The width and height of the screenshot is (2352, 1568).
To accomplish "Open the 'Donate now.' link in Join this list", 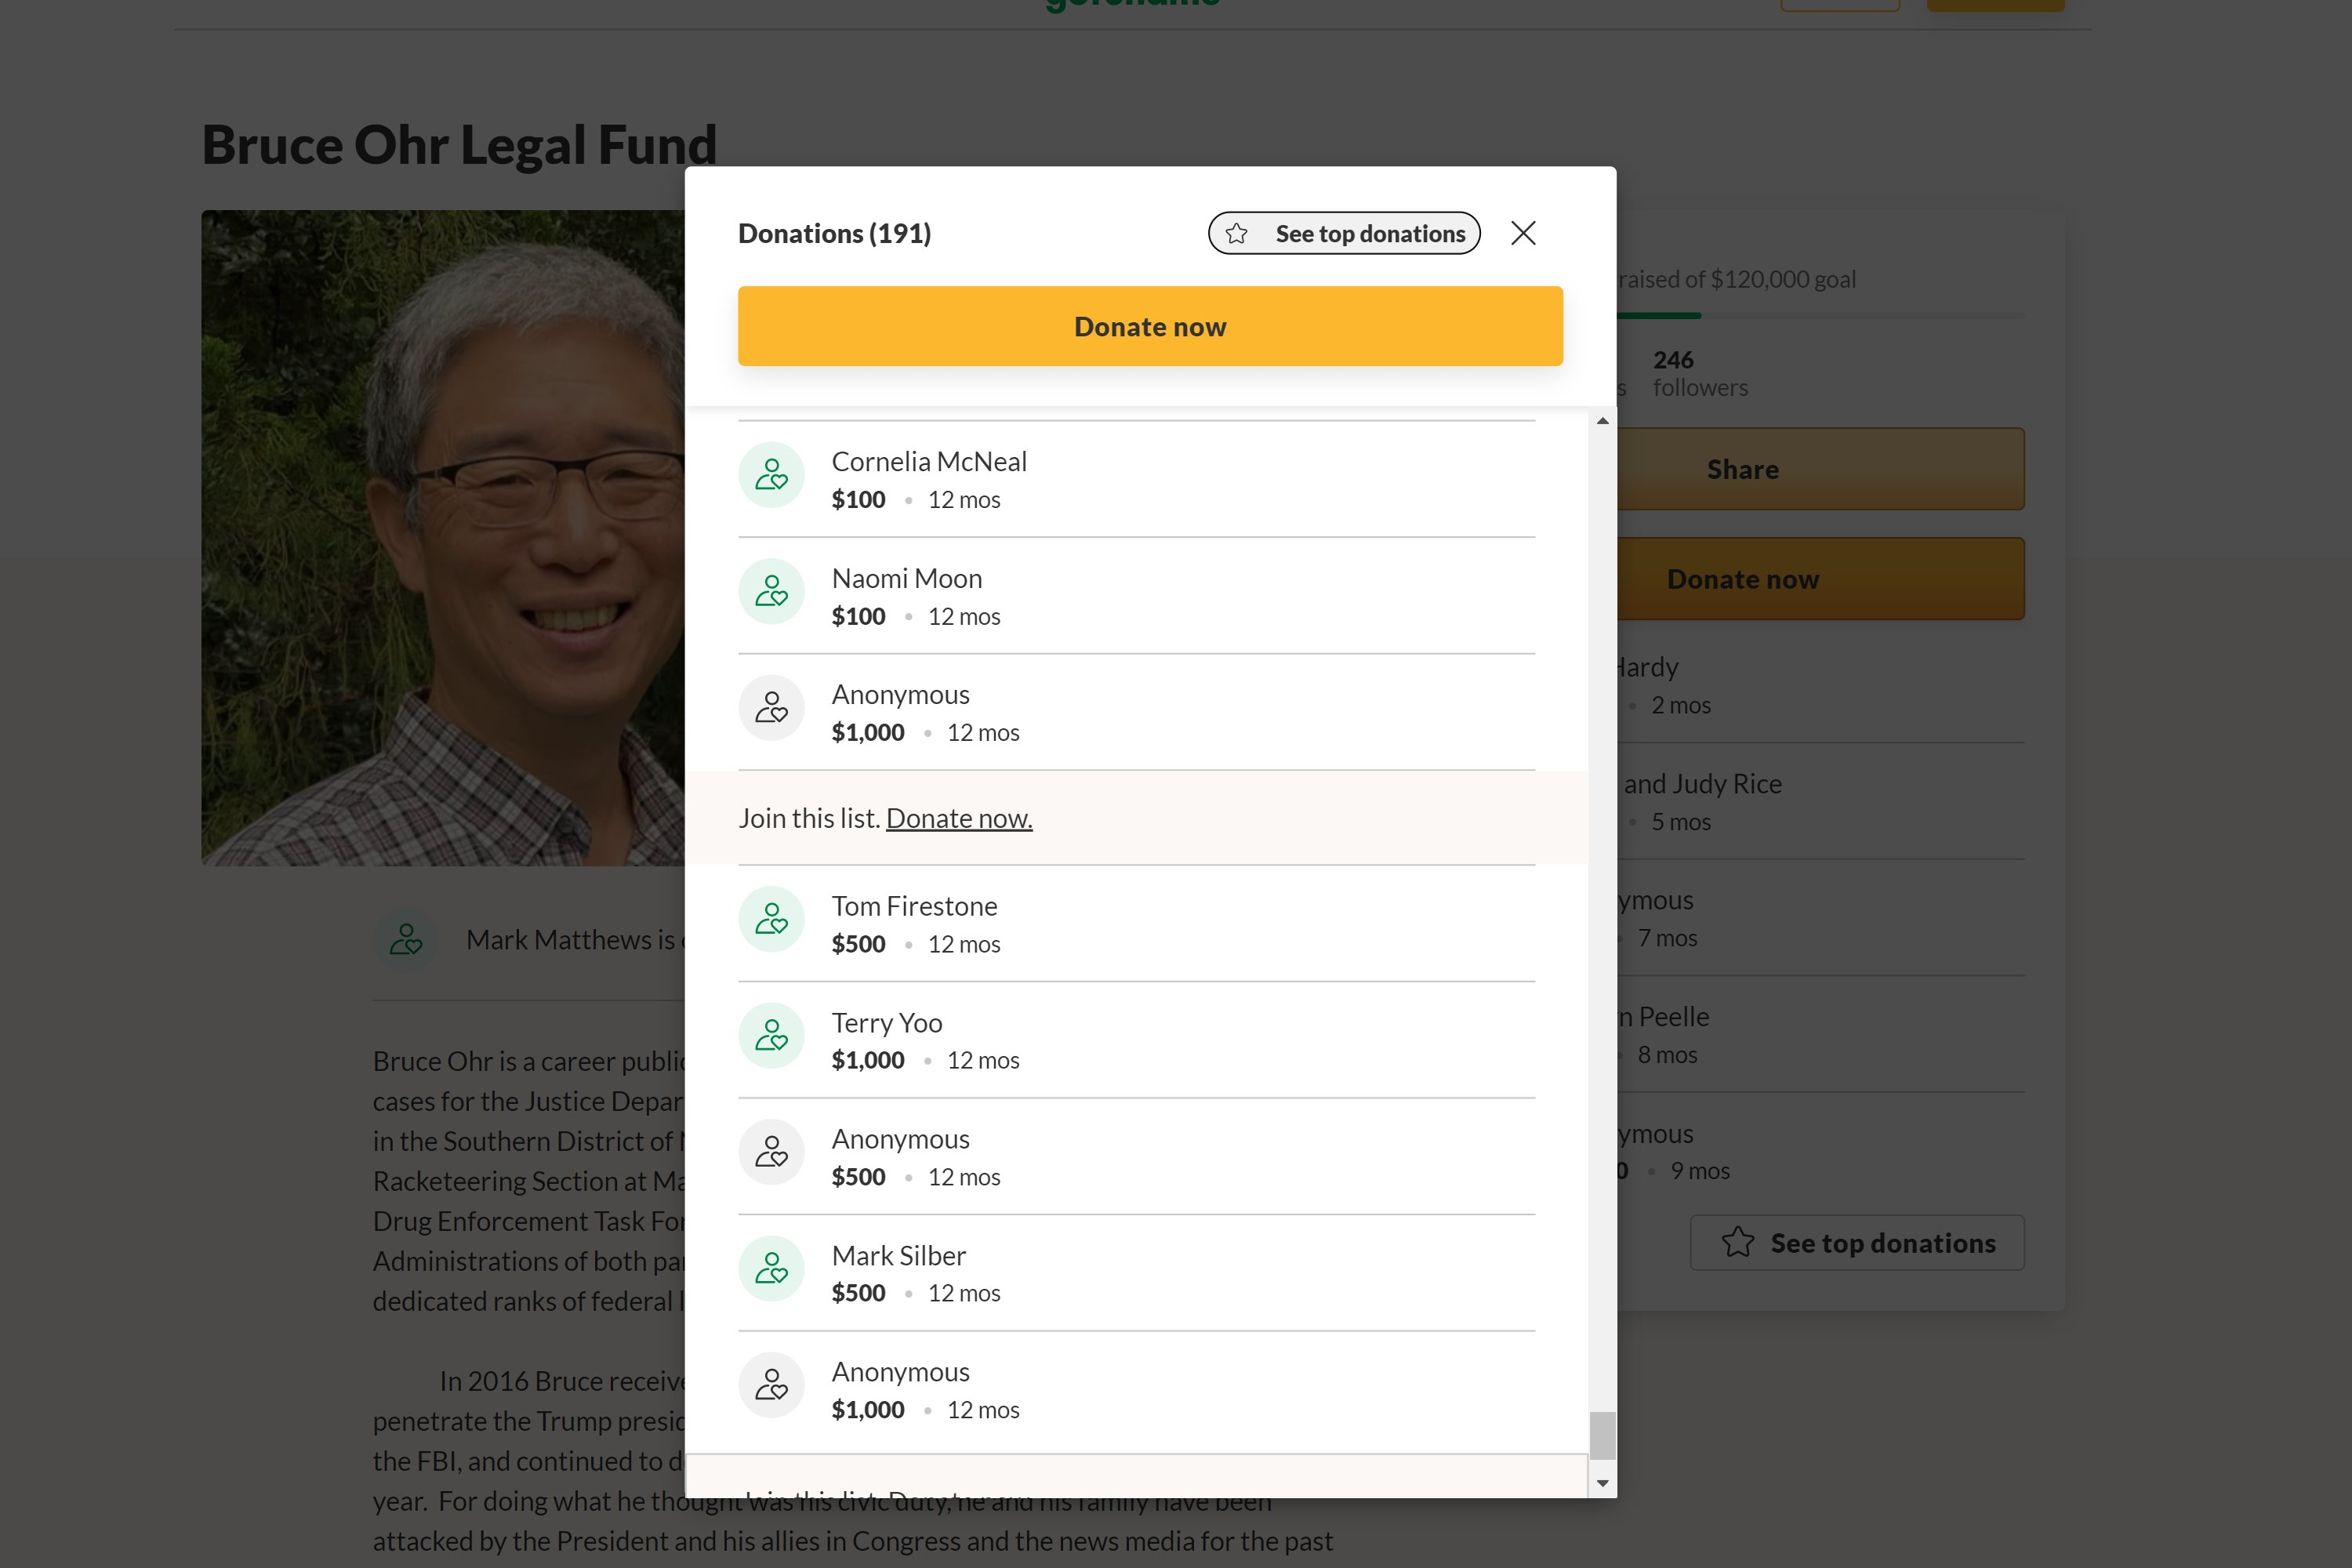I will pyautogui.click(x=959, y=818).
